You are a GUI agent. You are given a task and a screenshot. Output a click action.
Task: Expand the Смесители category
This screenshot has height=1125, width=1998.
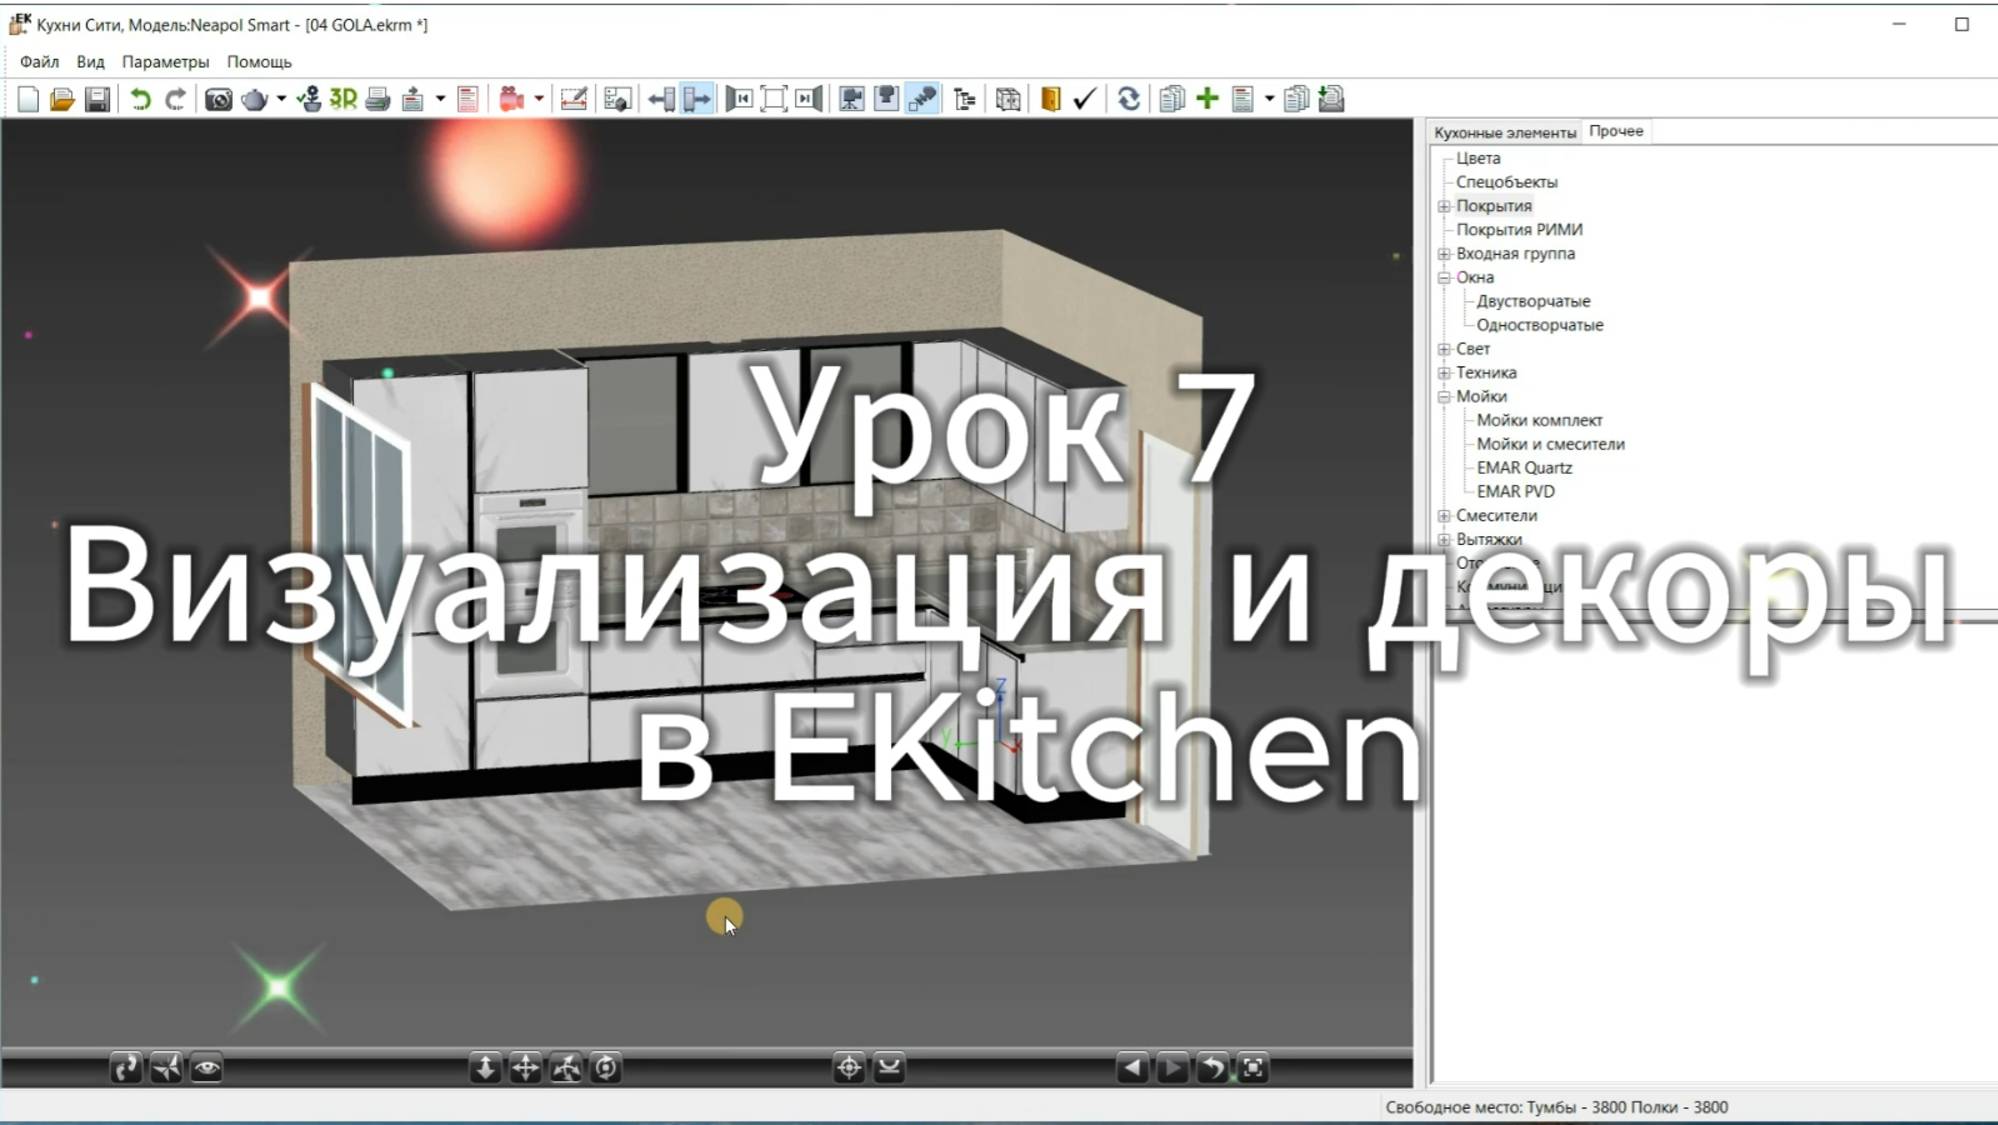[1443, 515]
